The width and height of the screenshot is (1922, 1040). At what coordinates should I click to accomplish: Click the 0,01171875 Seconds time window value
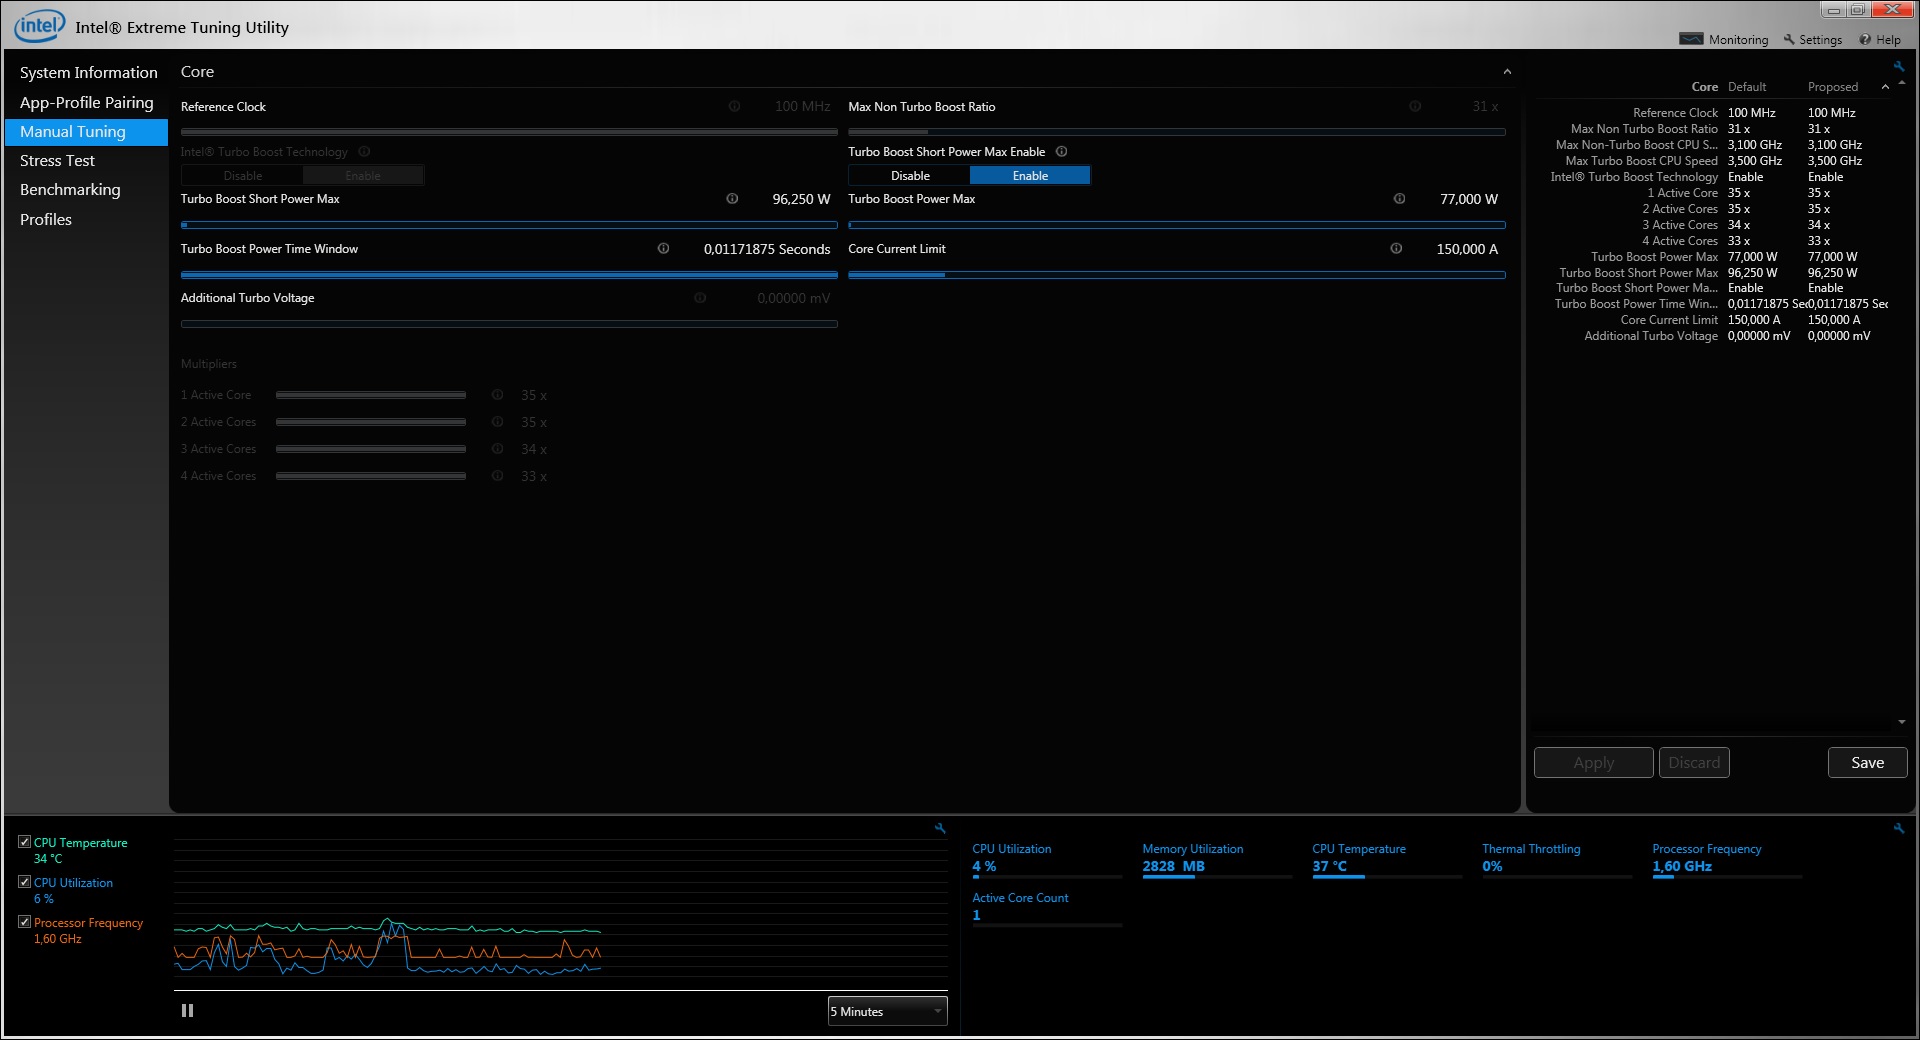tap(767, 249)
